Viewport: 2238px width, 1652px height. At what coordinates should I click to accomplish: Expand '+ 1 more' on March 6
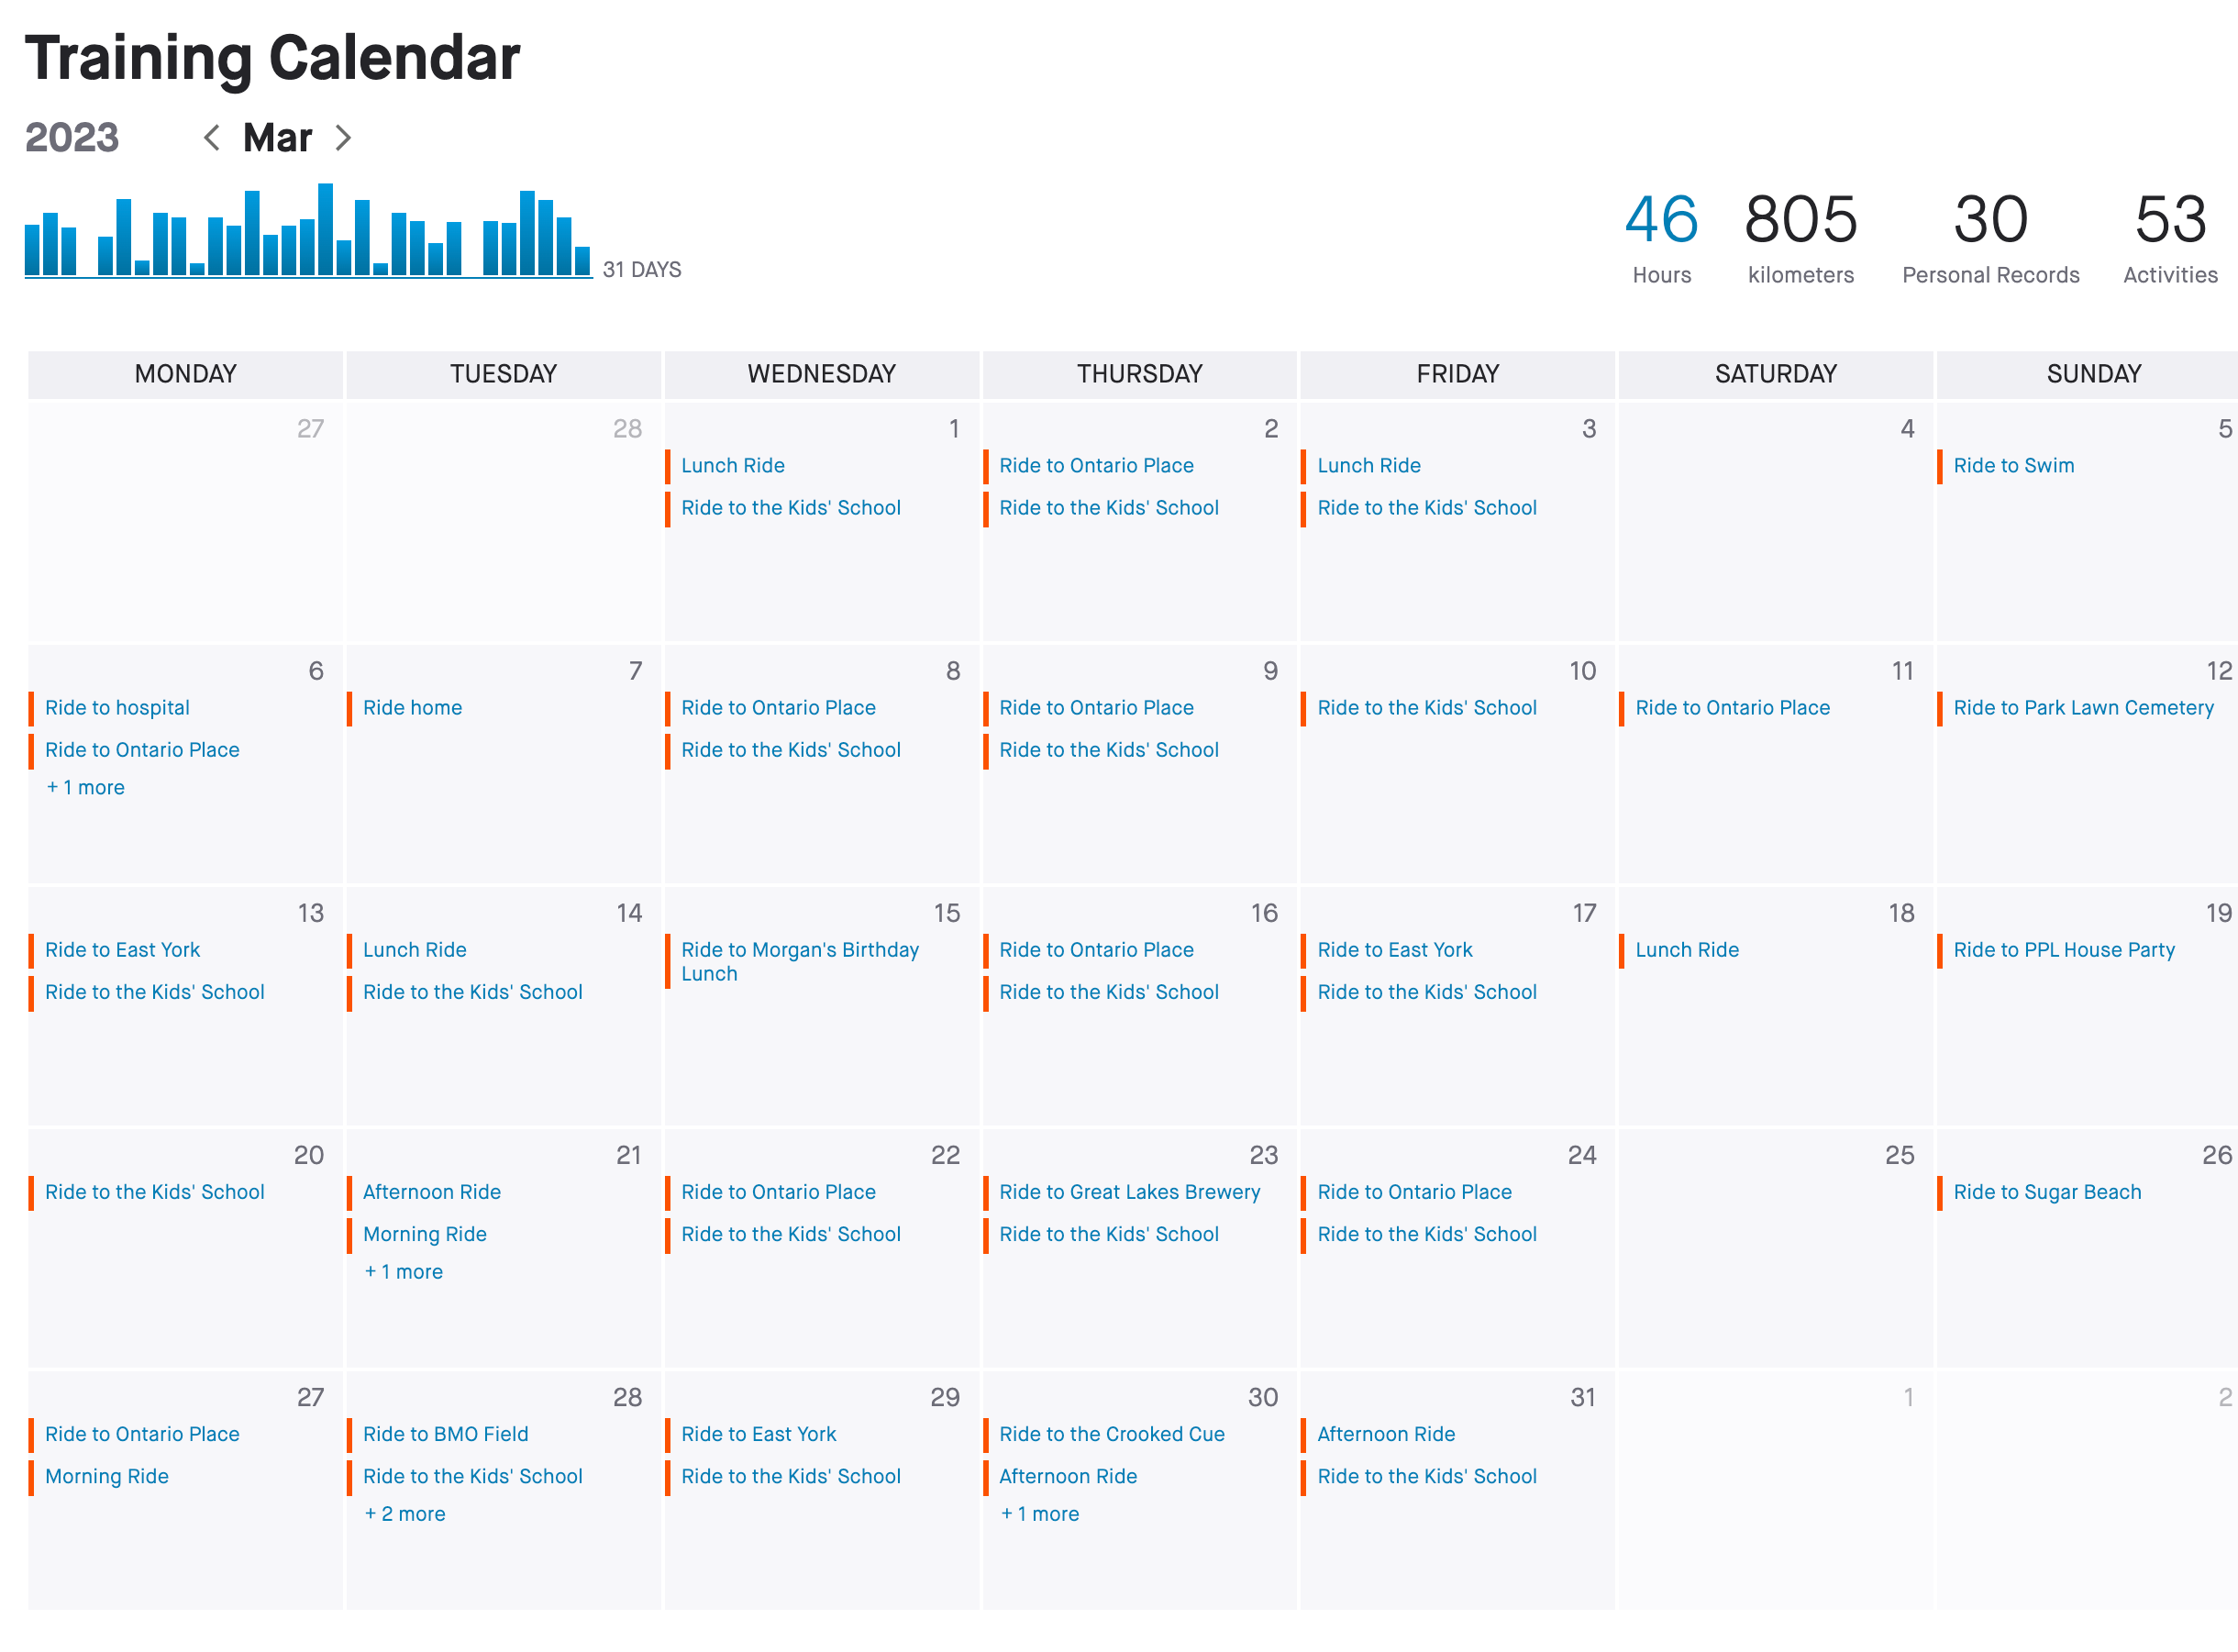tap(86, 788)
